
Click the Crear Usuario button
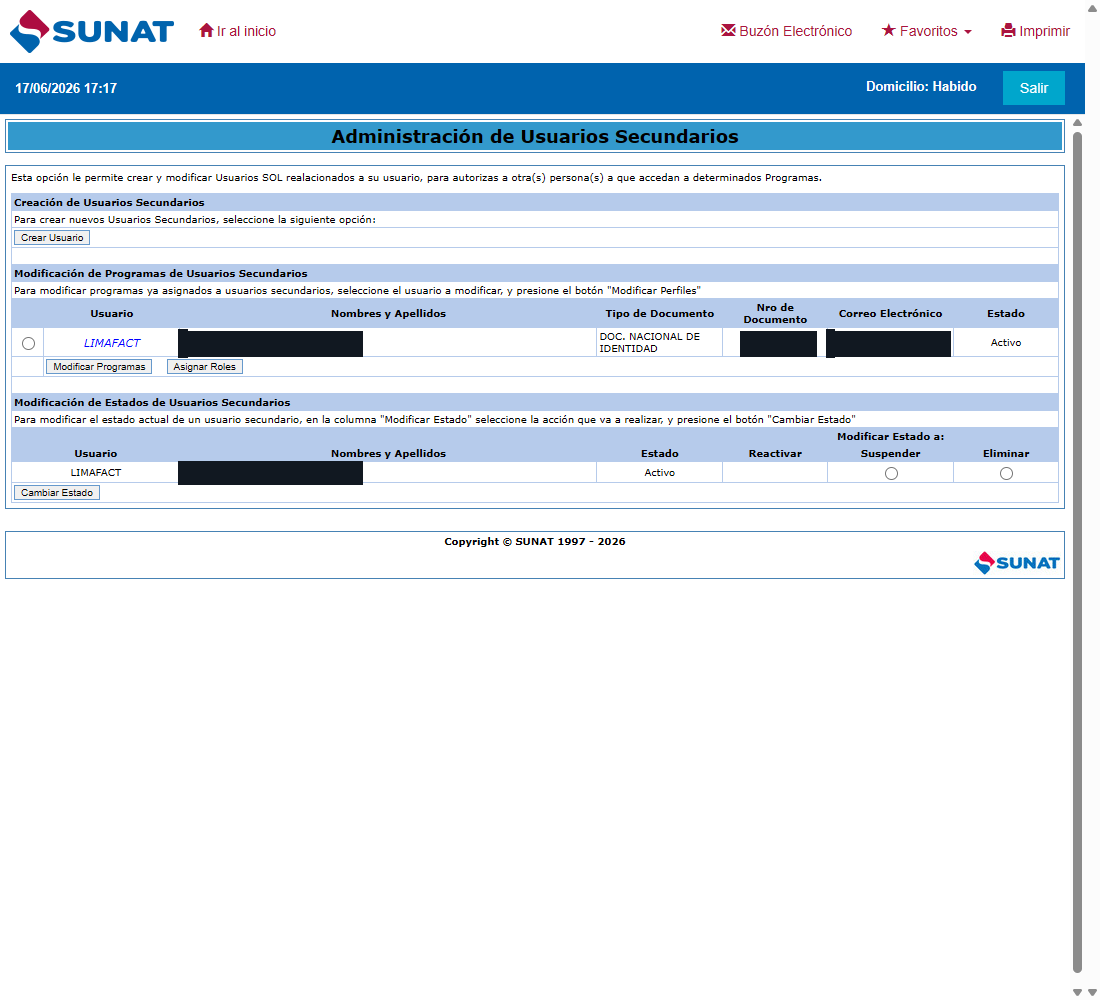pyautogui.click(x=52, y=238)
